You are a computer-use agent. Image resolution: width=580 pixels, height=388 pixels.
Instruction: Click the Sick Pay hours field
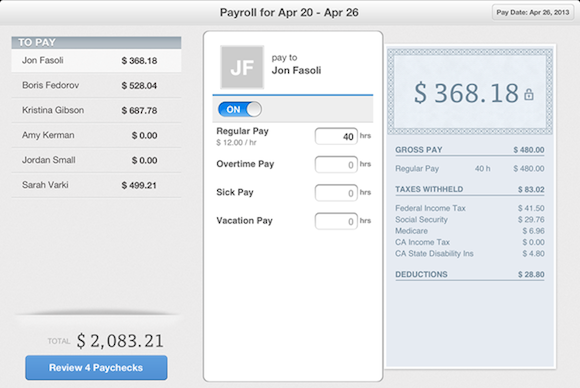pyautogui.click(x=336, y=193)
